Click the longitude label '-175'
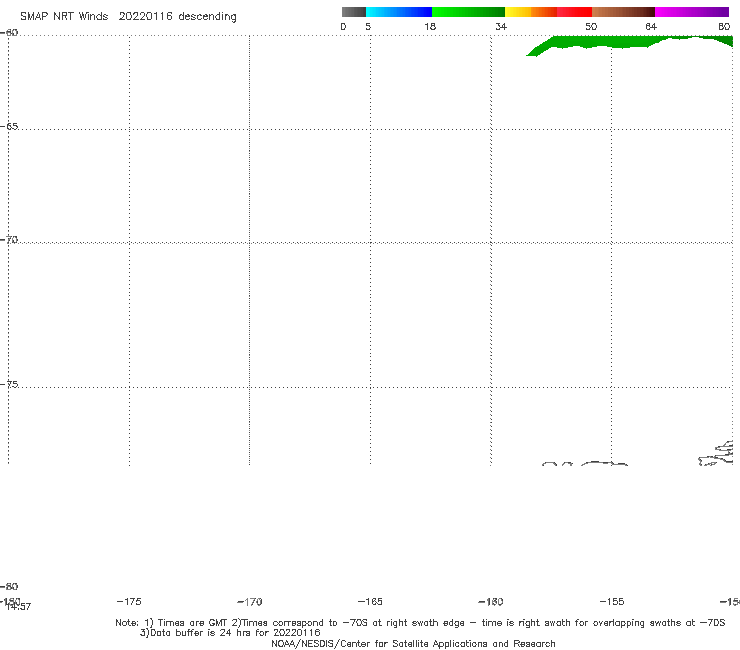This screenshot has height=650, width=740. [x=129, y=601]
